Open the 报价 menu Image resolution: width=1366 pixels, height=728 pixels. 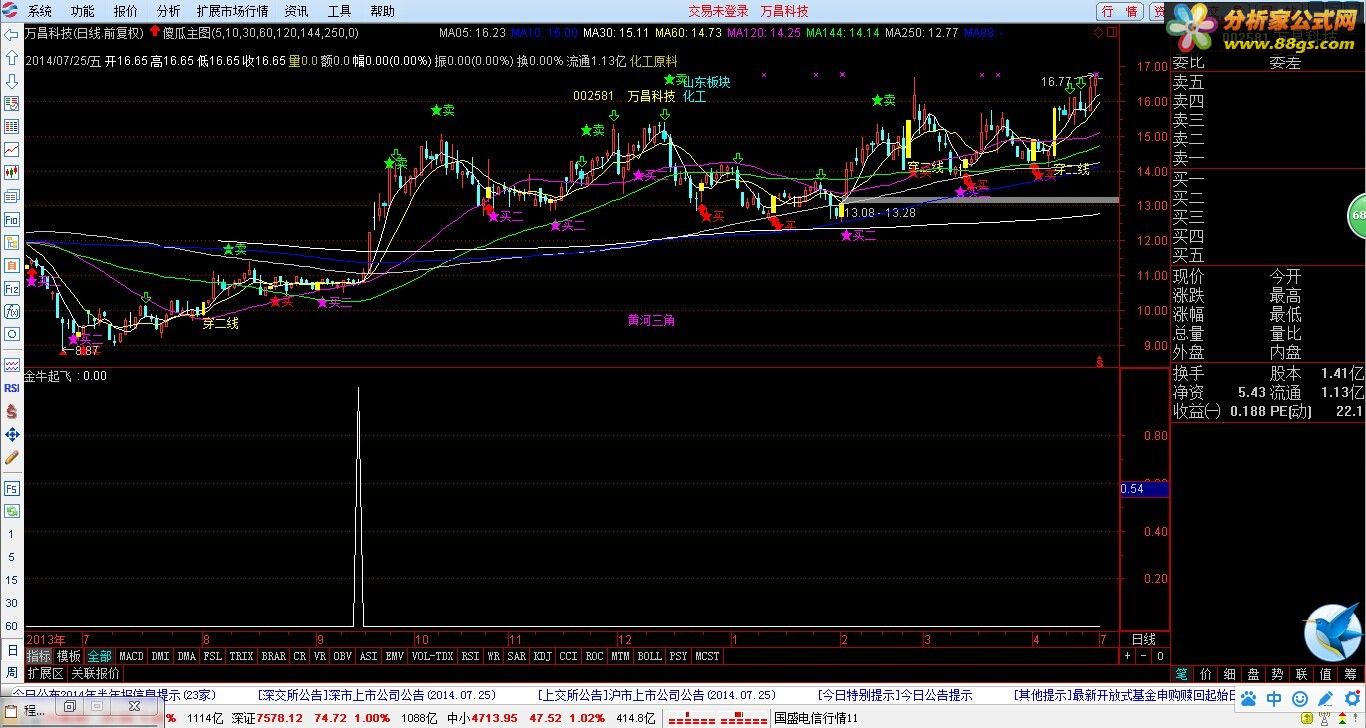tap(126, 11)
